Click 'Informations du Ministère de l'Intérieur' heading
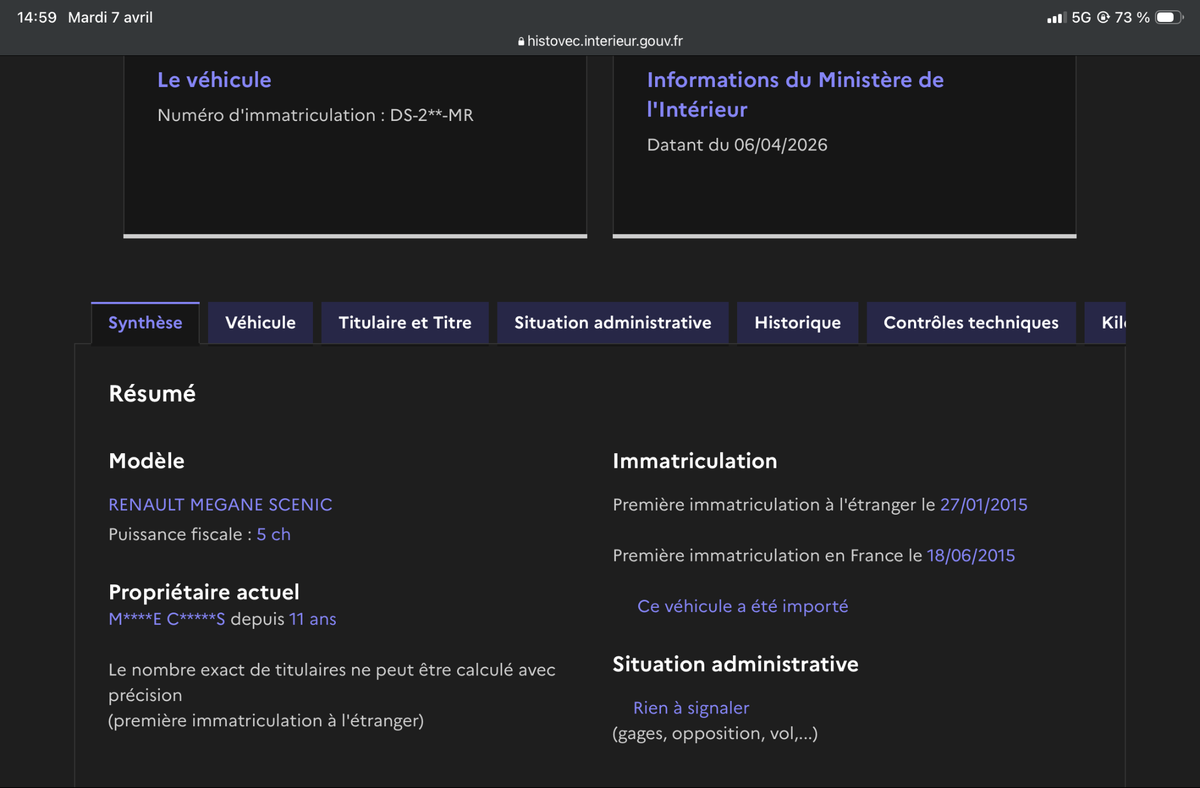 [x=795, y=94]
